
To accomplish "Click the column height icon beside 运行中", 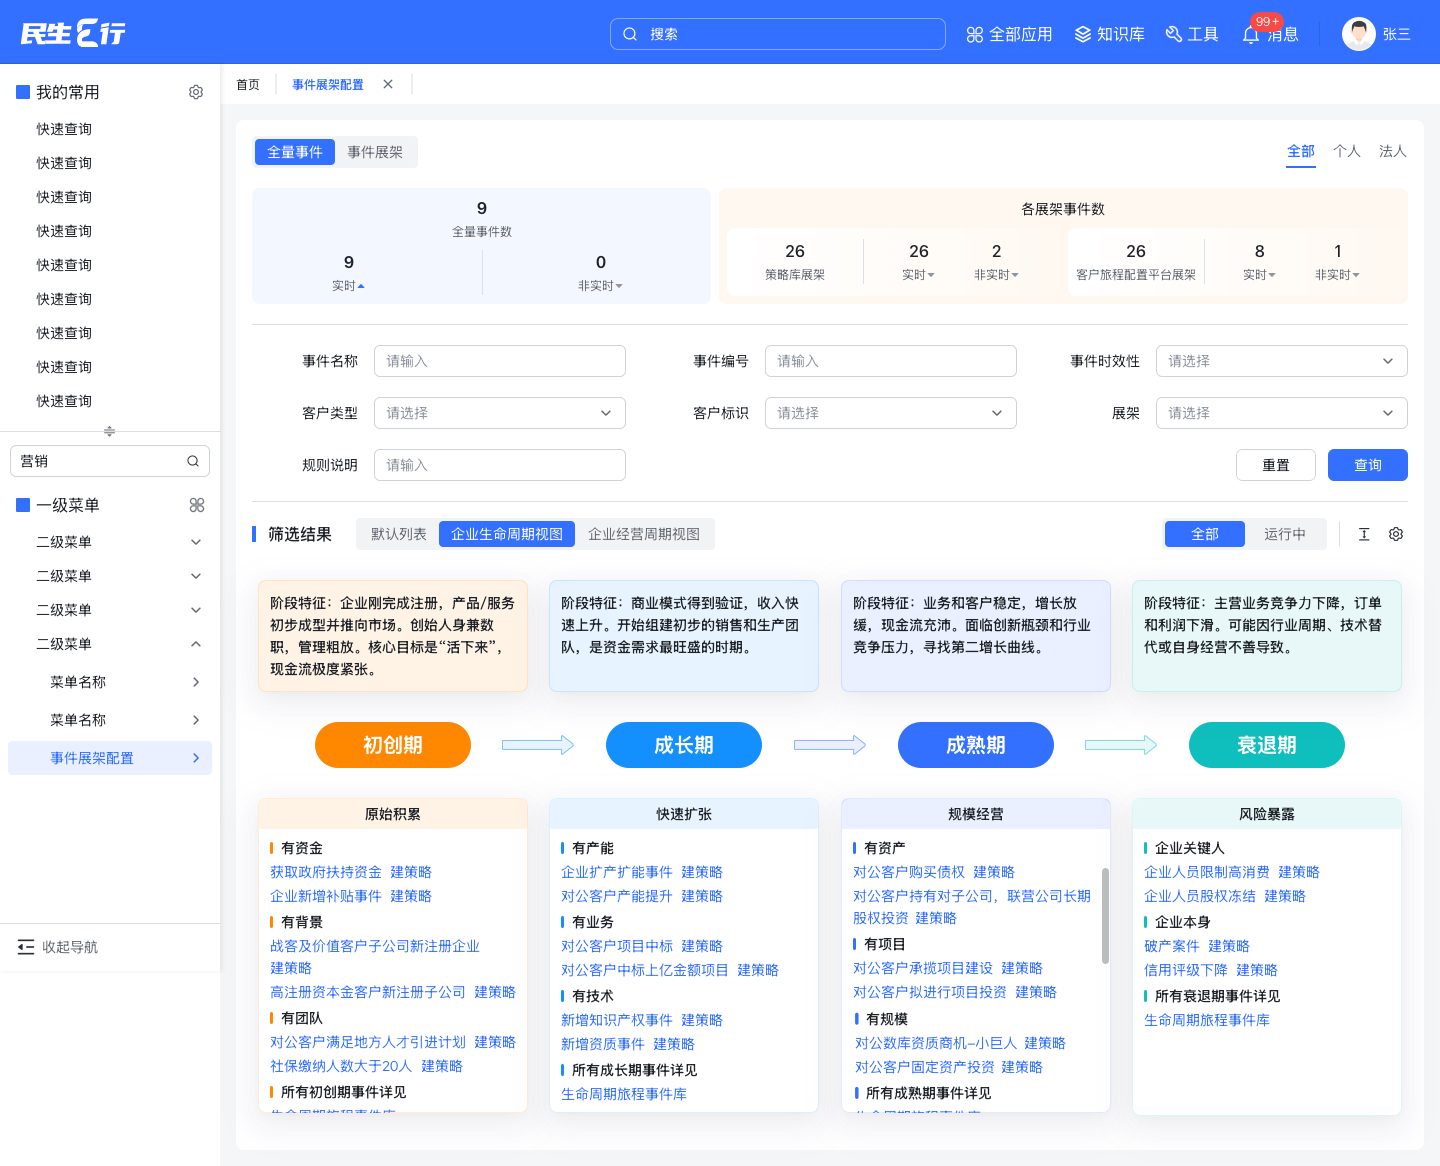I will [1364, 534].
